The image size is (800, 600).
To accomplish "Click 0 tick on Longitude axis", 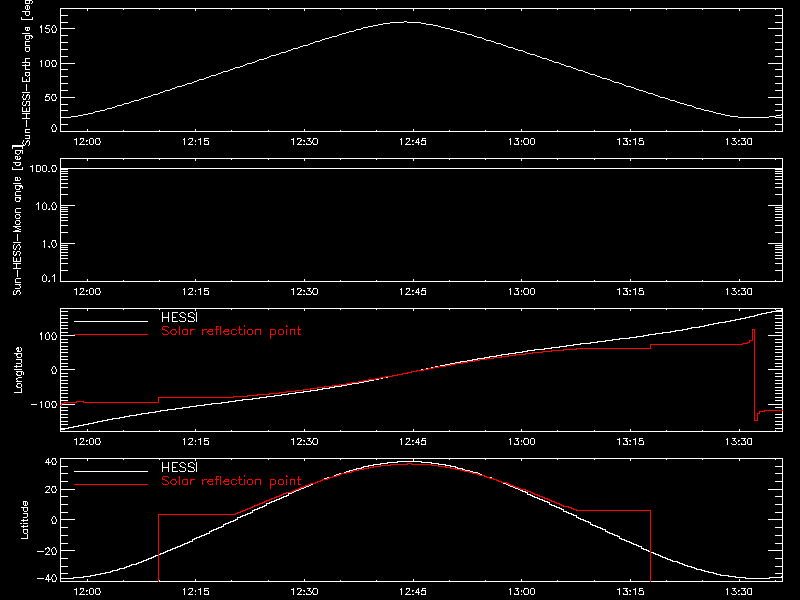I will pos(54,370).
